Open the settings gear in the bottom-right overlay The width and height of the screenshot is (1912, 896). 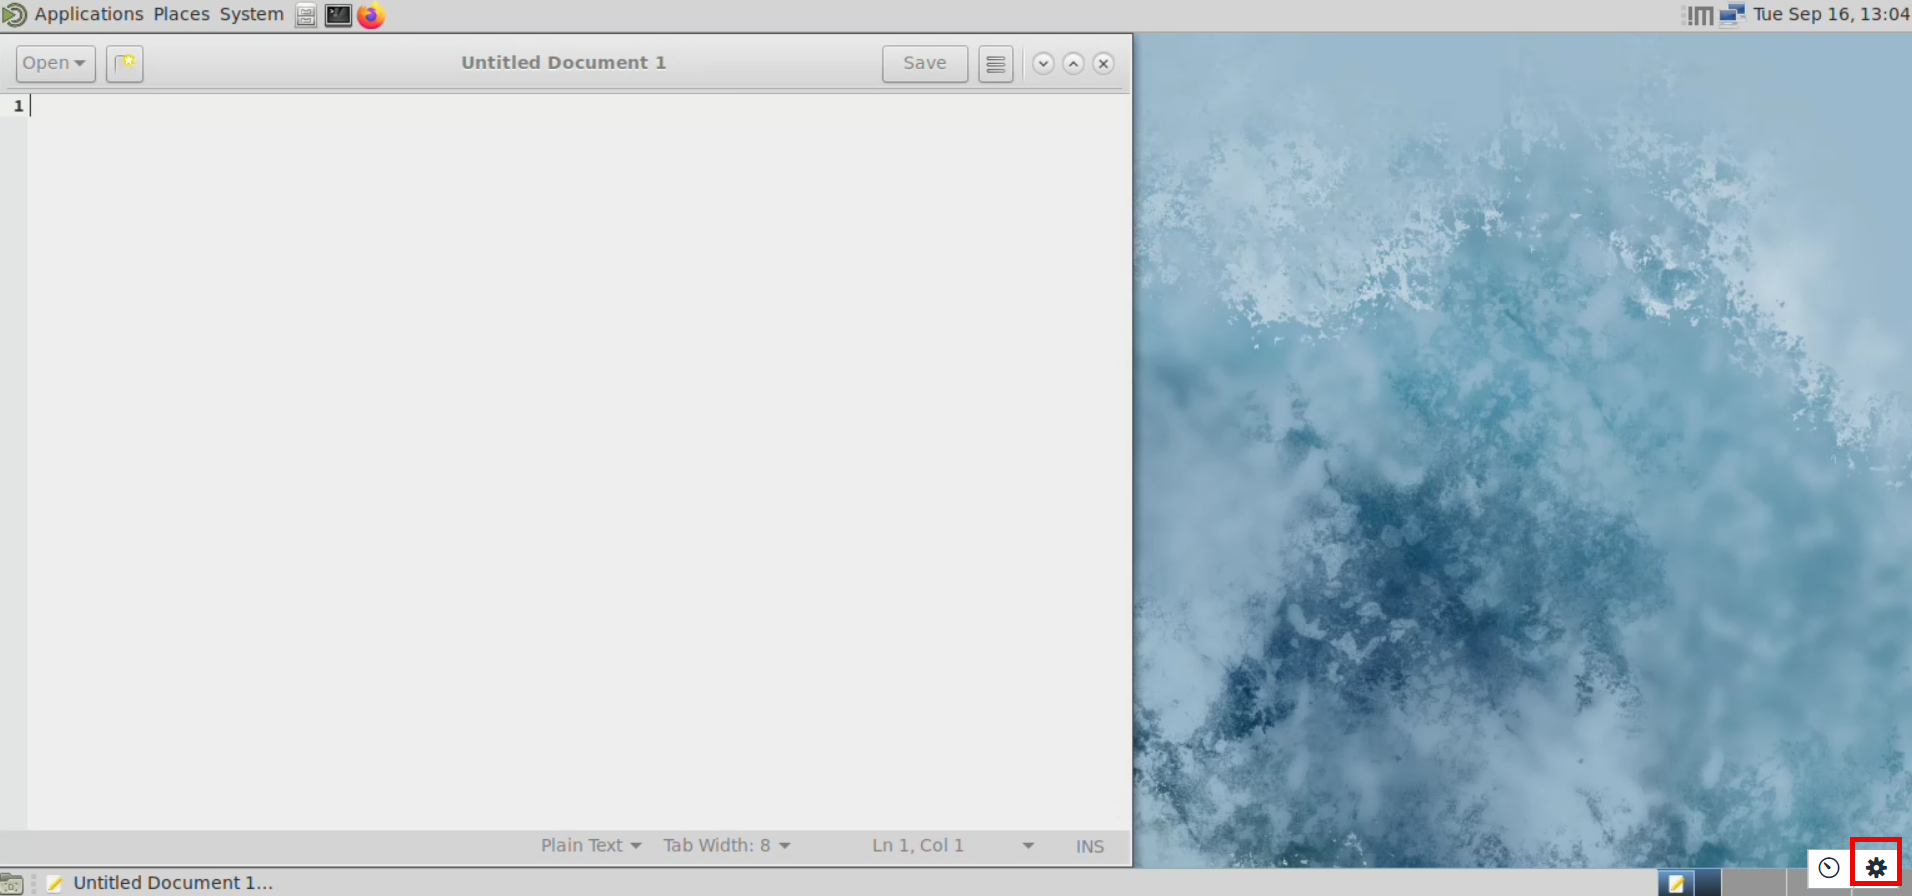click(x=1876, y=867)
